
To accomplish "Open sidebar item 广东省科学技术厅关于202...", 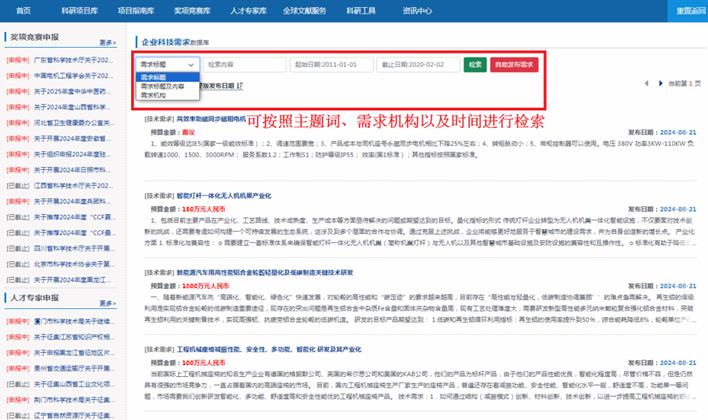I will coord(73,60).
